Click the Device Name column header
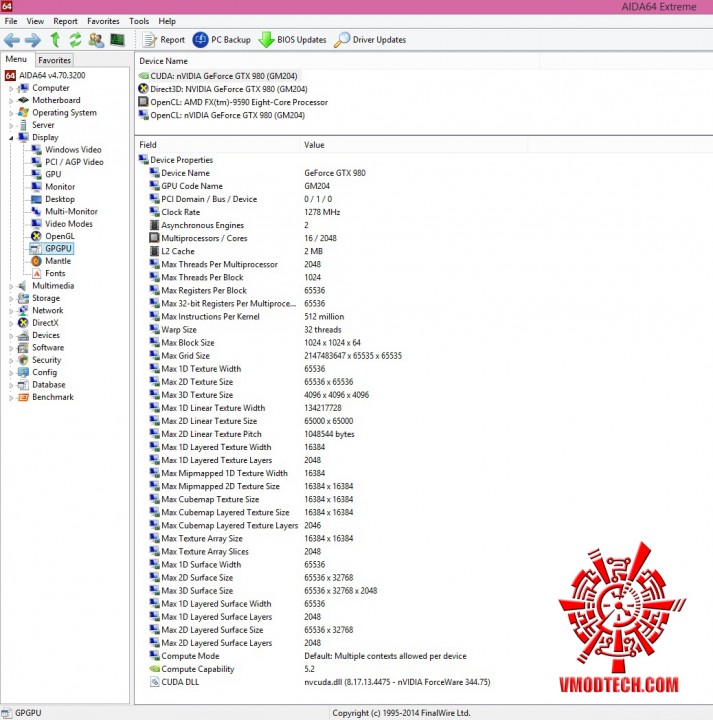Viewport: 713px width, 720px height. (337, 61)
